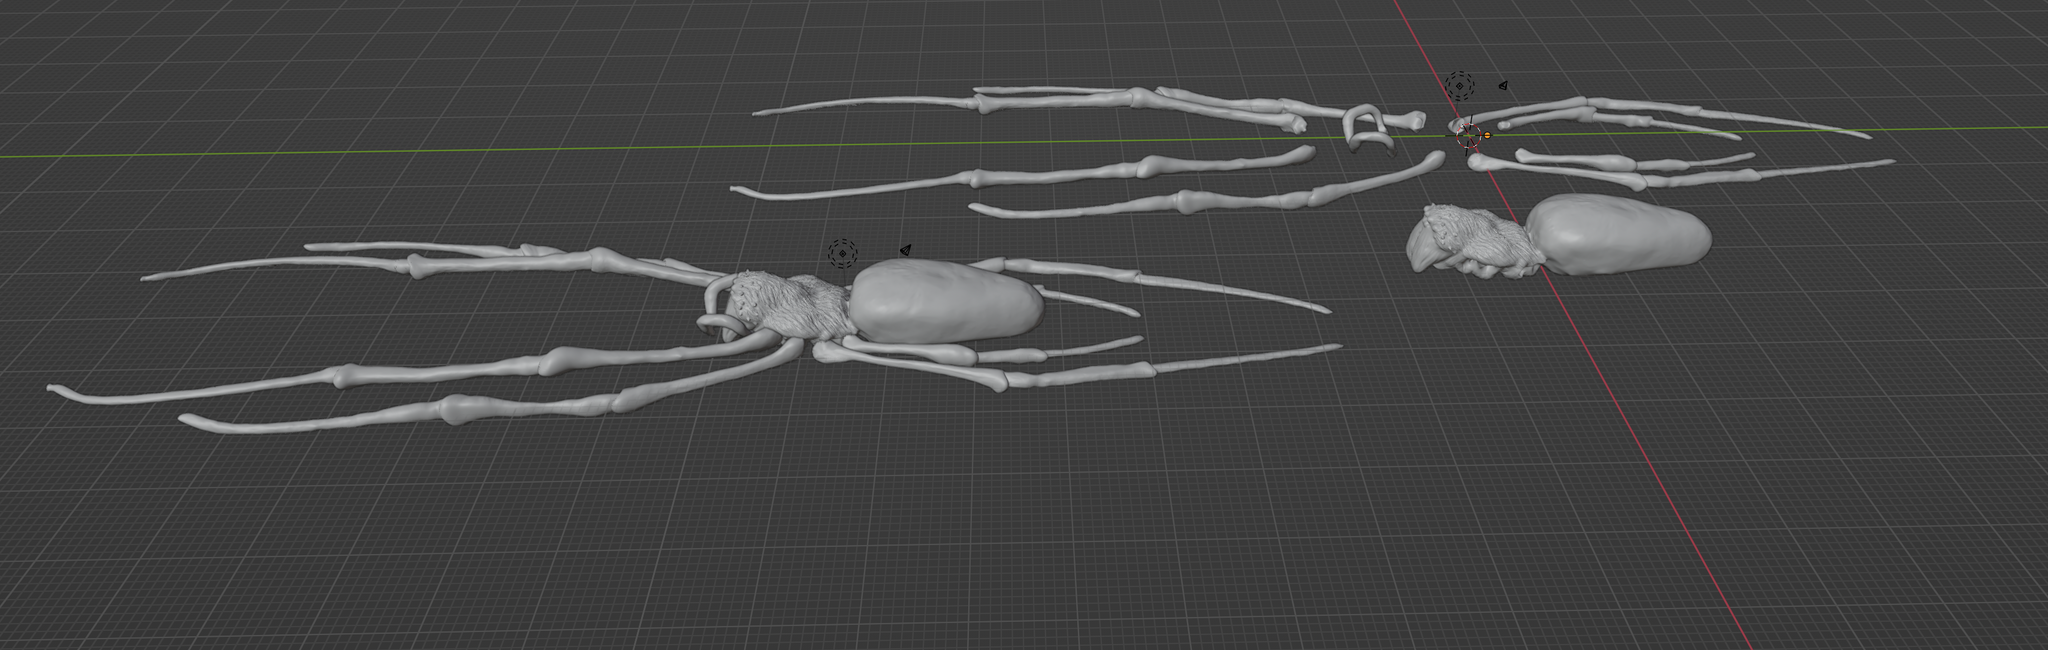Select the hairy cephalothorax of the assembled spider
Viewport: 2048px width, 650px height.
click(x=790, y=303)
